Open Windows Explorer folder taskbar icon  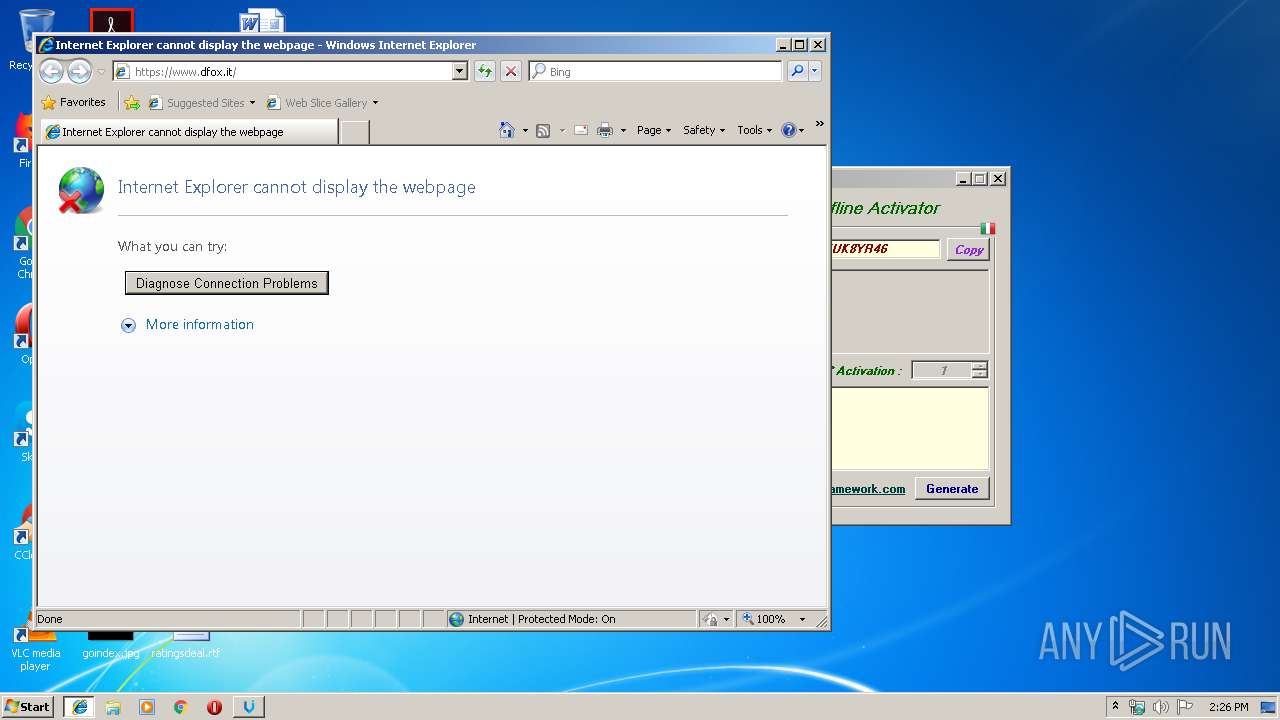coord(113,707)
